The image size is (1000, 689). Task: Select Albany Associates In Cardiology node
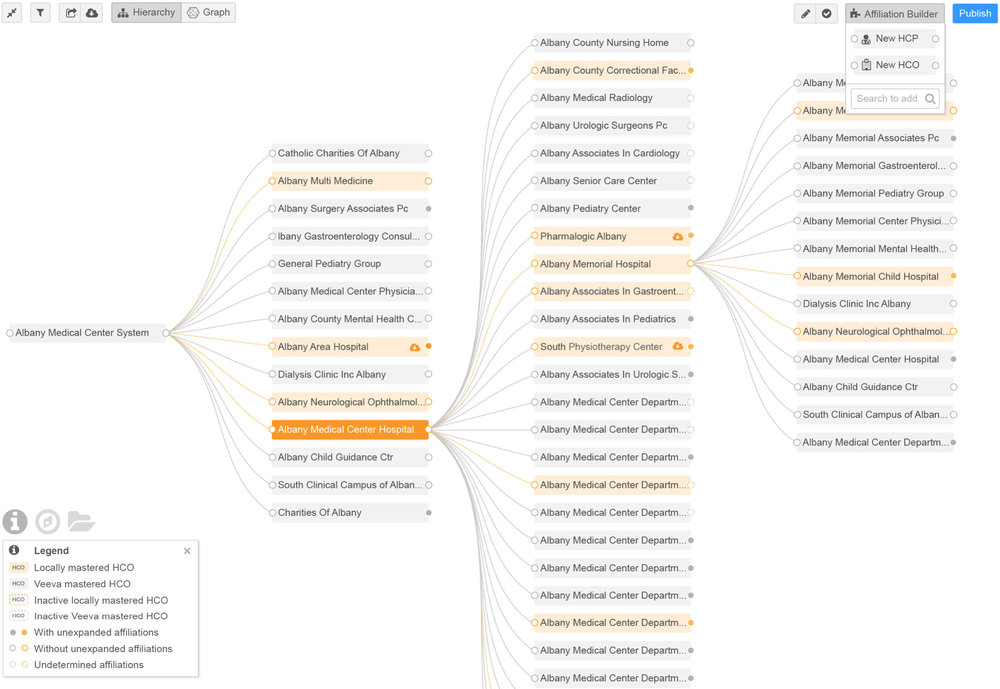[613, 154]
